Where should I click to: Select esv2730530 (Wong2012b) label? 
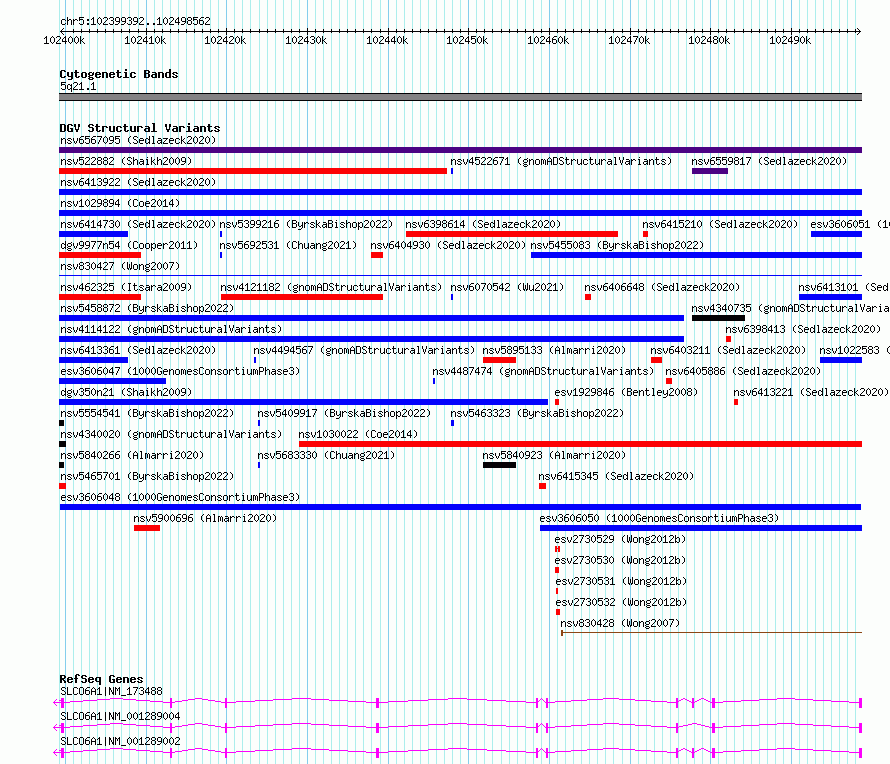(620, 560)
